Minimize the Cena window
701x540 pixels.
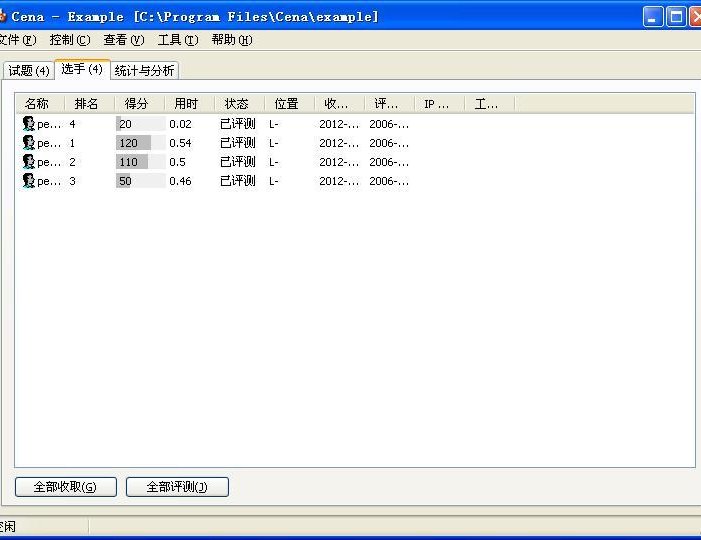pyautogui.click(x=653, y=17)
